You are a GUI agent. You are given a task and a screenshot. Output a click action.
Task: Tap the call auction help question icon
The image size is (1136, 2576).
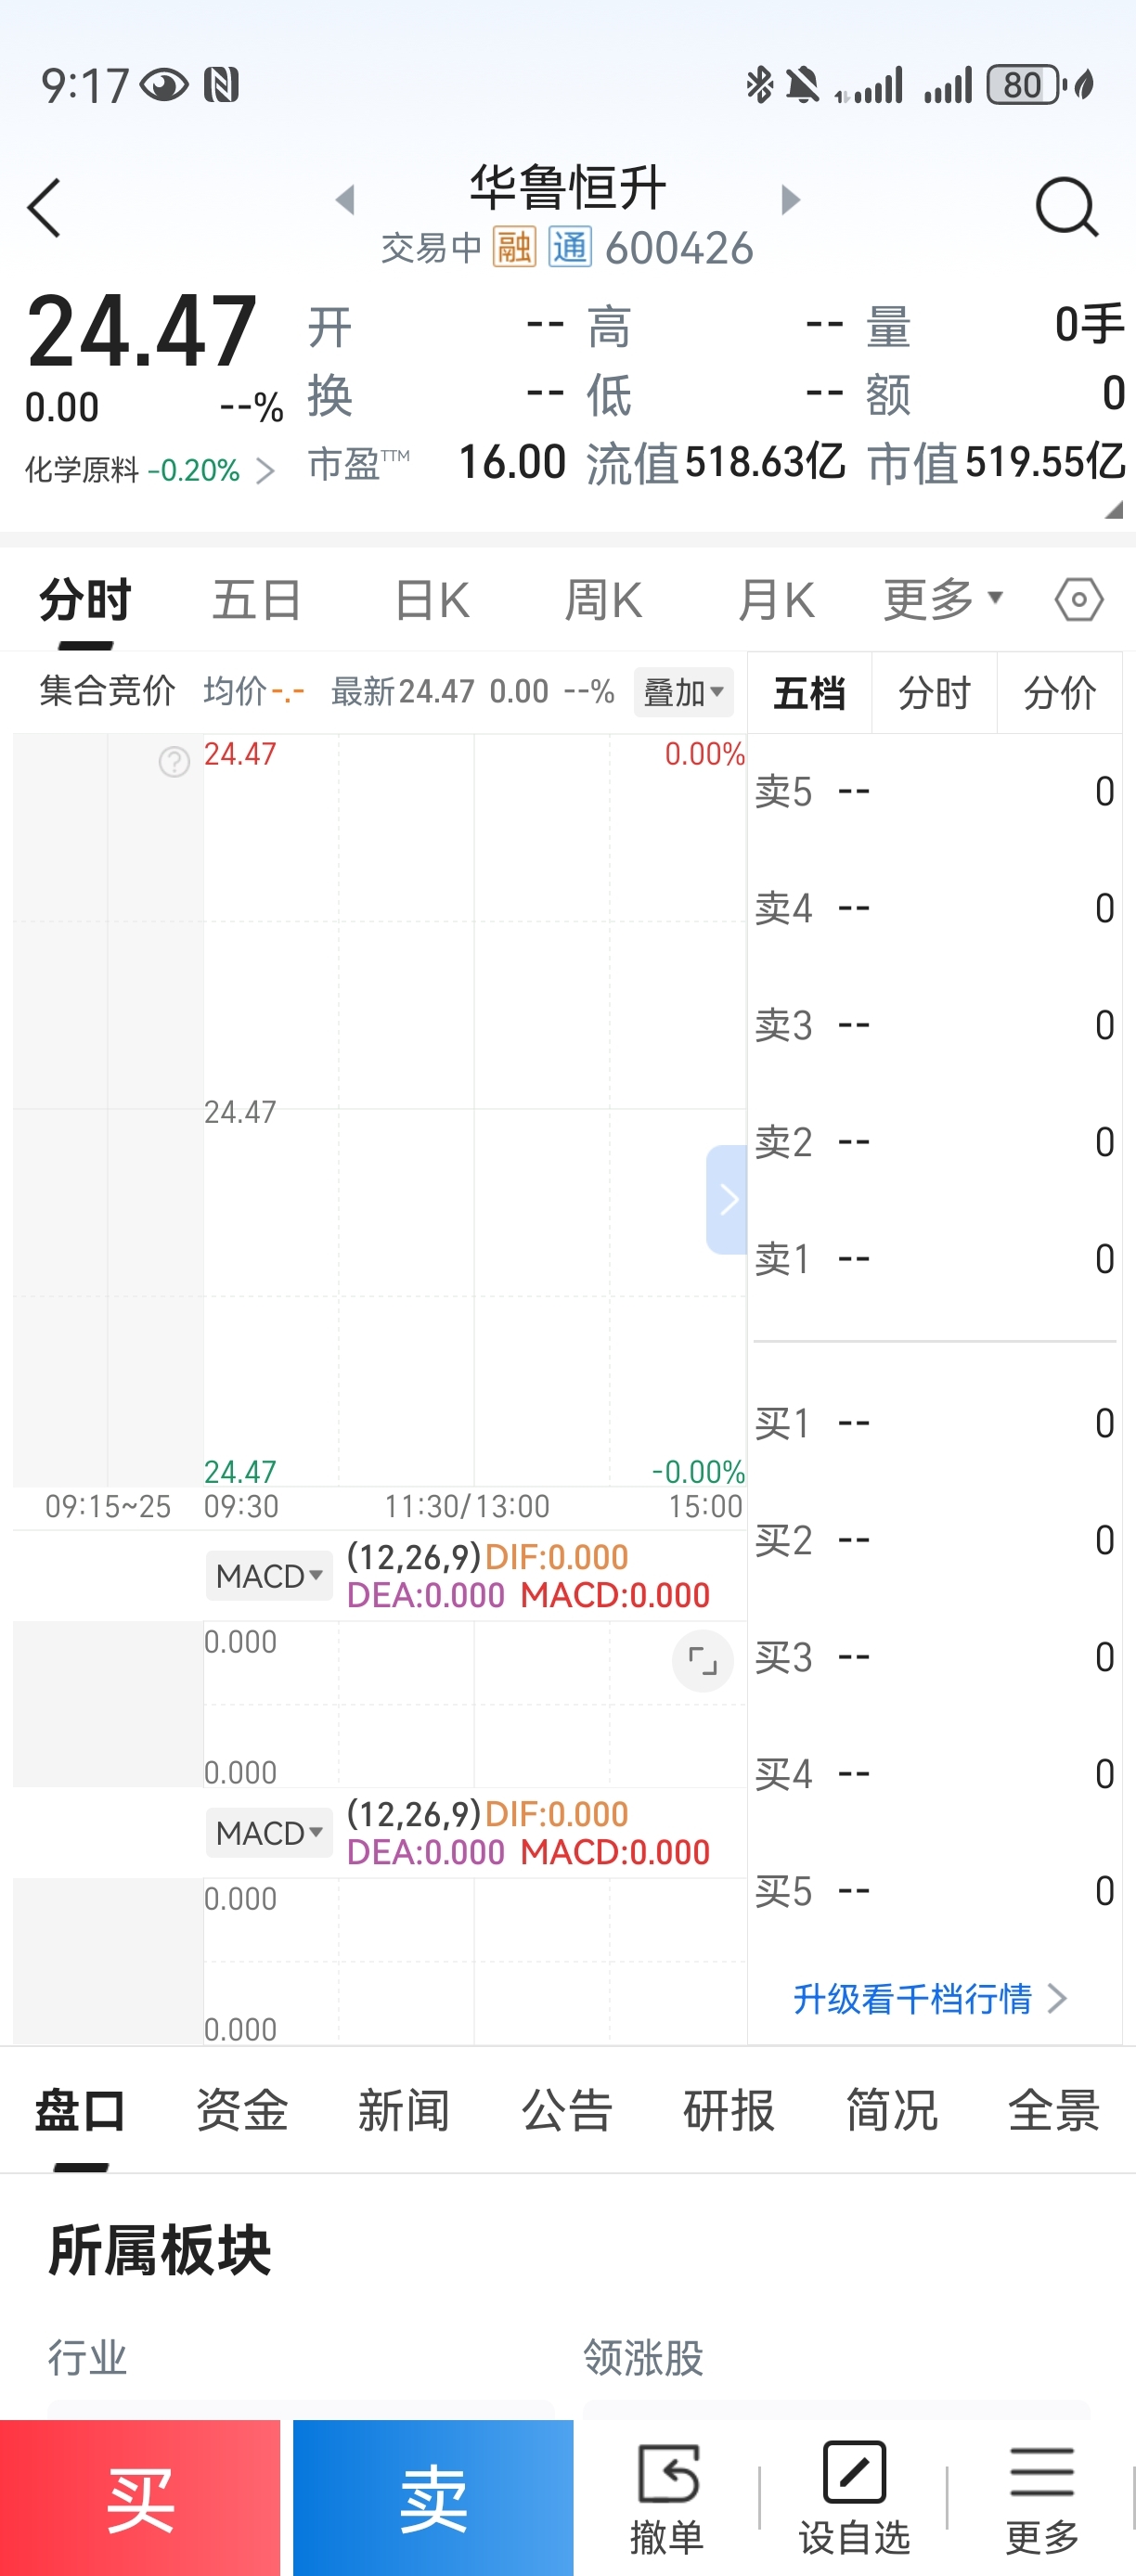point(174,762)
